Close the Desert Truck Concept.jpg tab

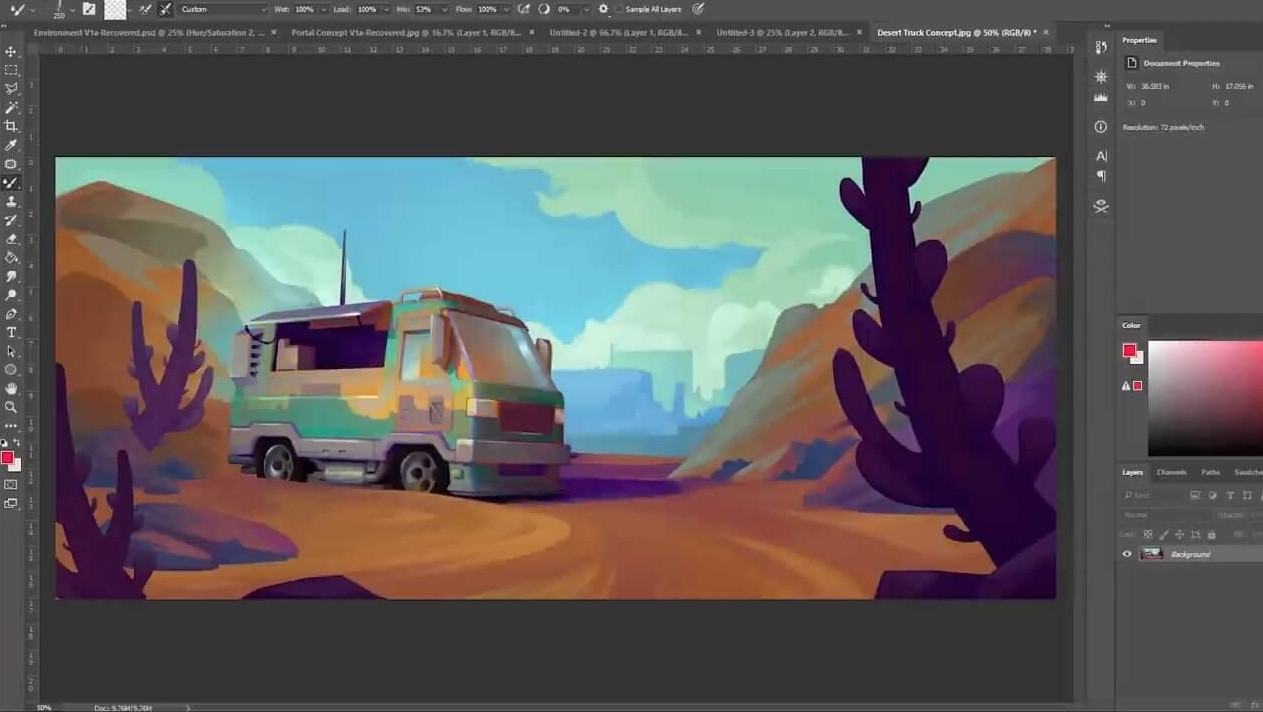(1046, 32)
